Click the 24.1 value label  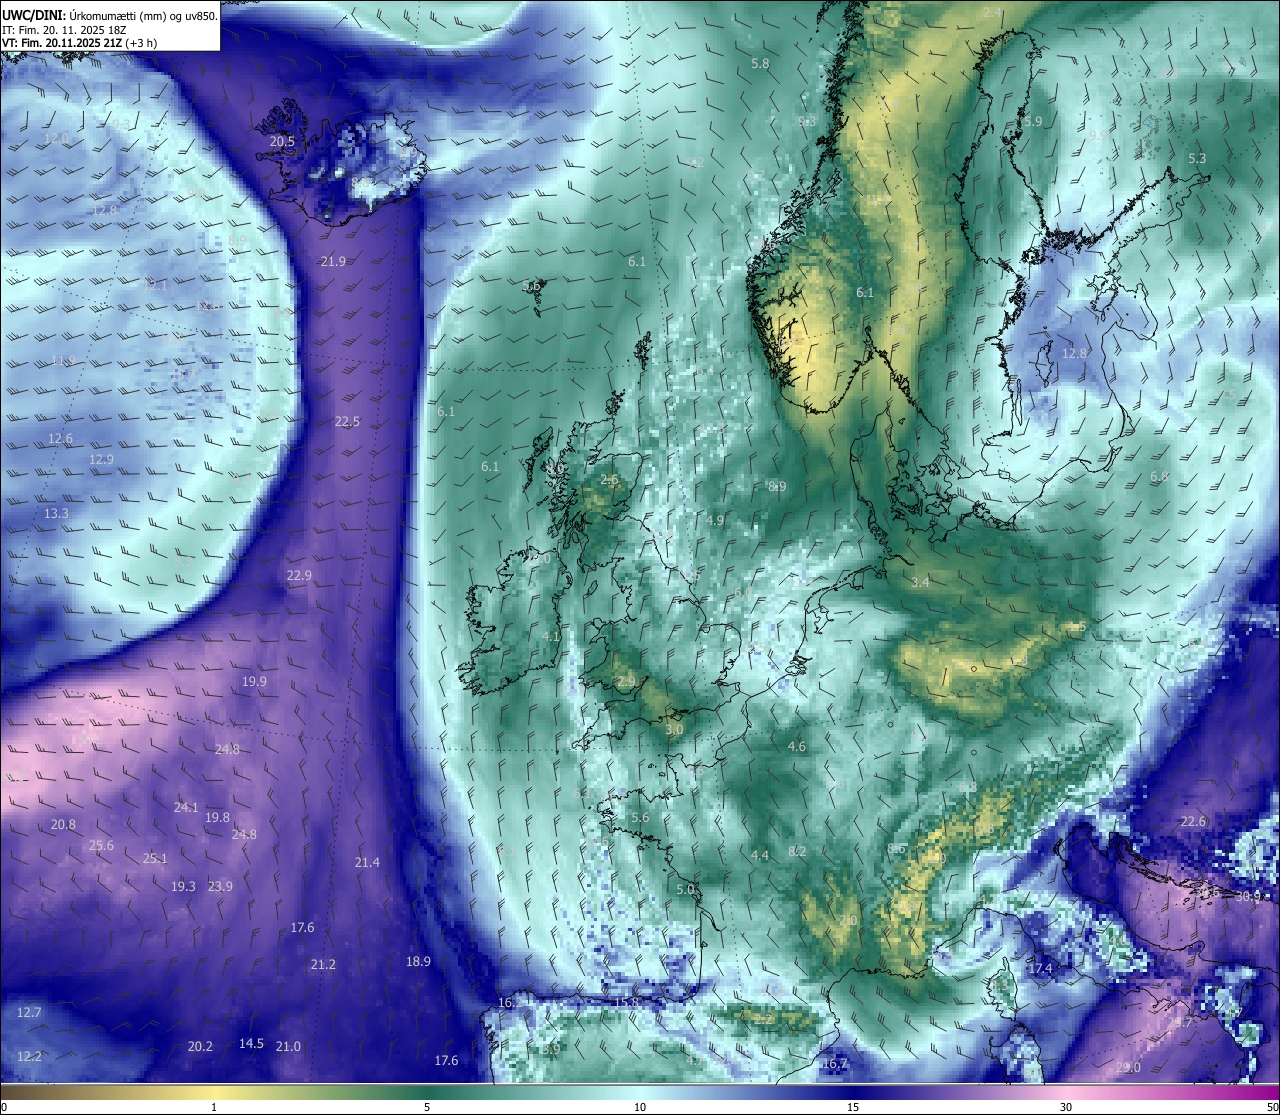(x=186, y=807)
